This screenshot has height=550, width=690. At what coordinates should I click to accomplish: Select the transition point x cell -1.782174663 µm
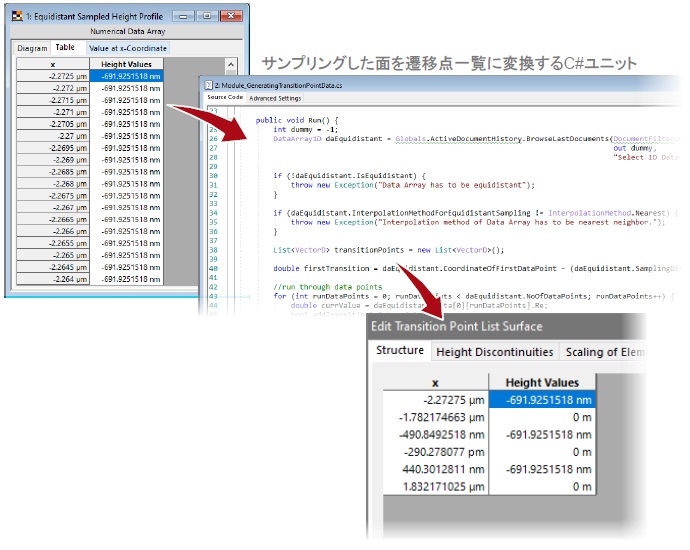point(436,417)
